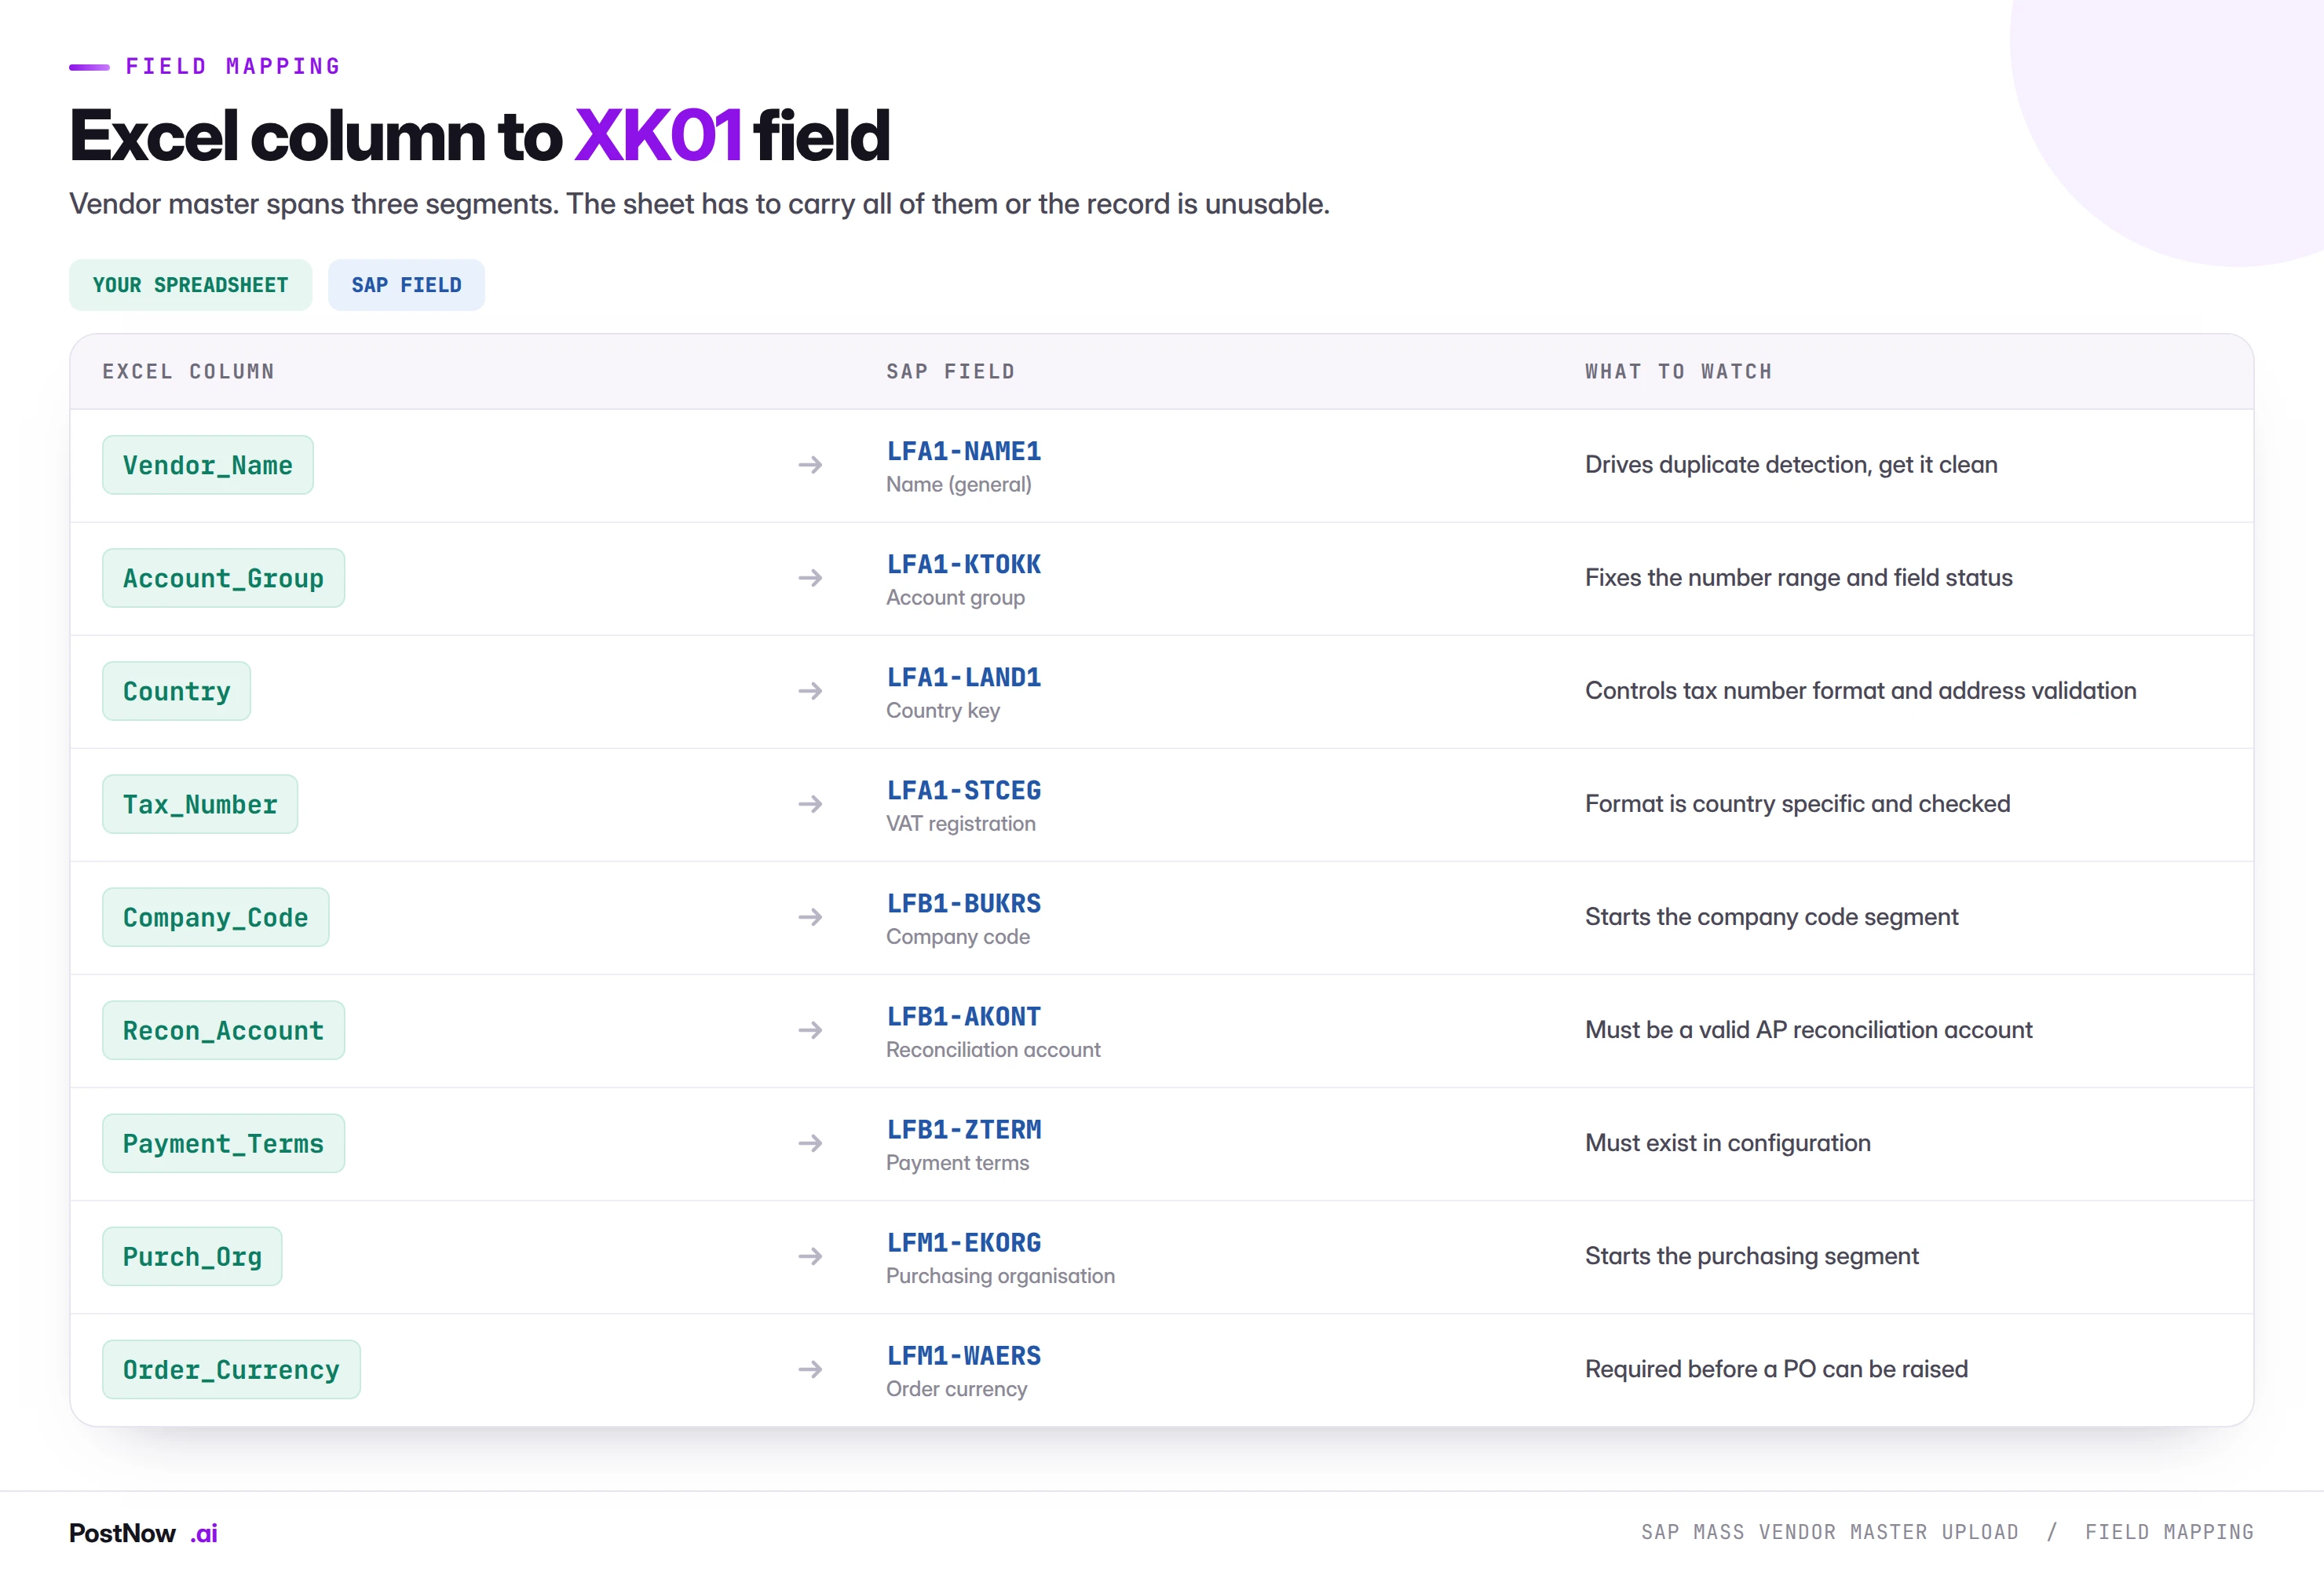Click the LFA1-LAND1 field code

pyautogui.click(x=964, y=677)
